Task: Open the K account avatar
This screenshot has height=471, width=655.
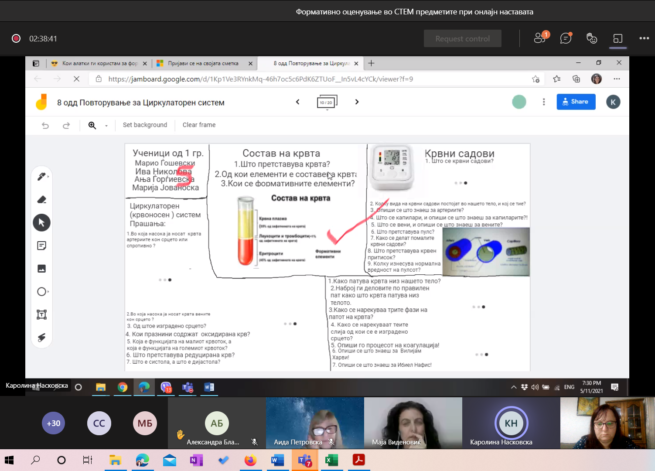Action: [613, 102]
